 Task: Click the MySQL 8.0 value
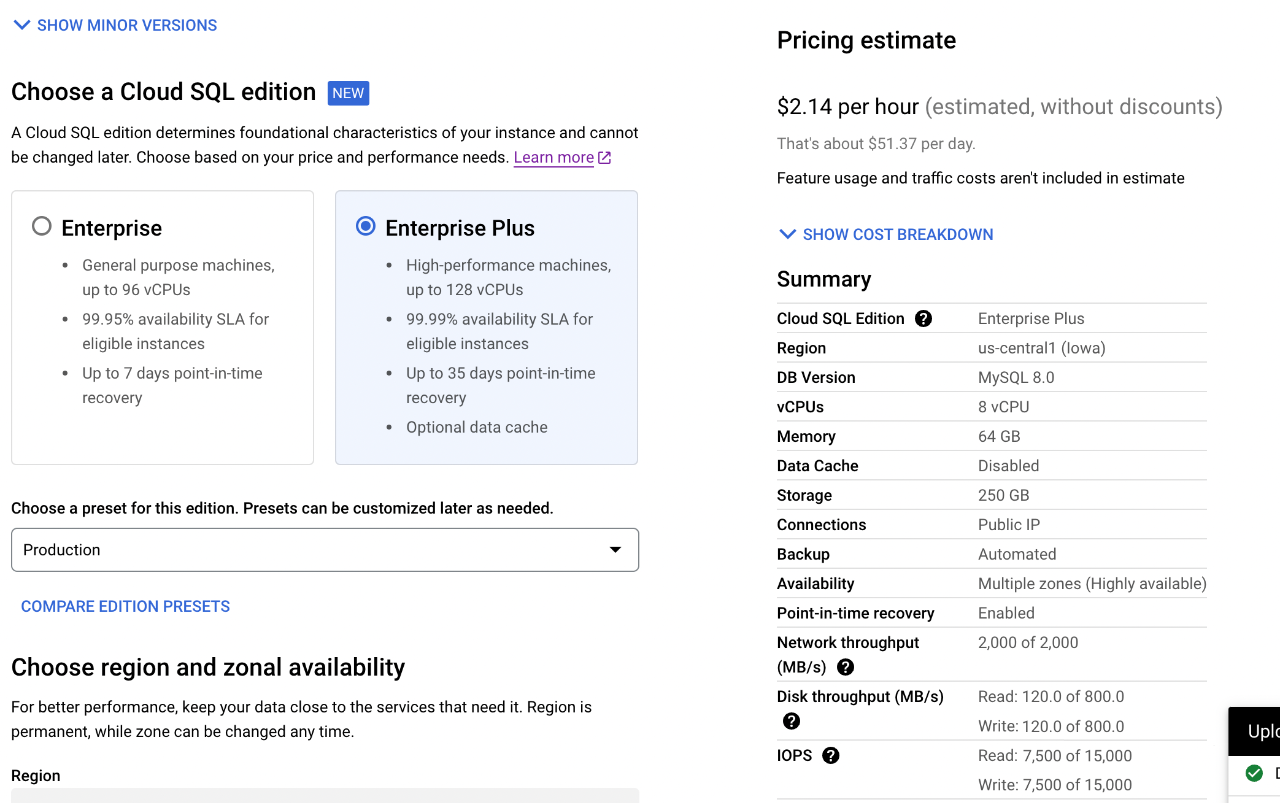pyautogui.click(x=1016, y=377)
